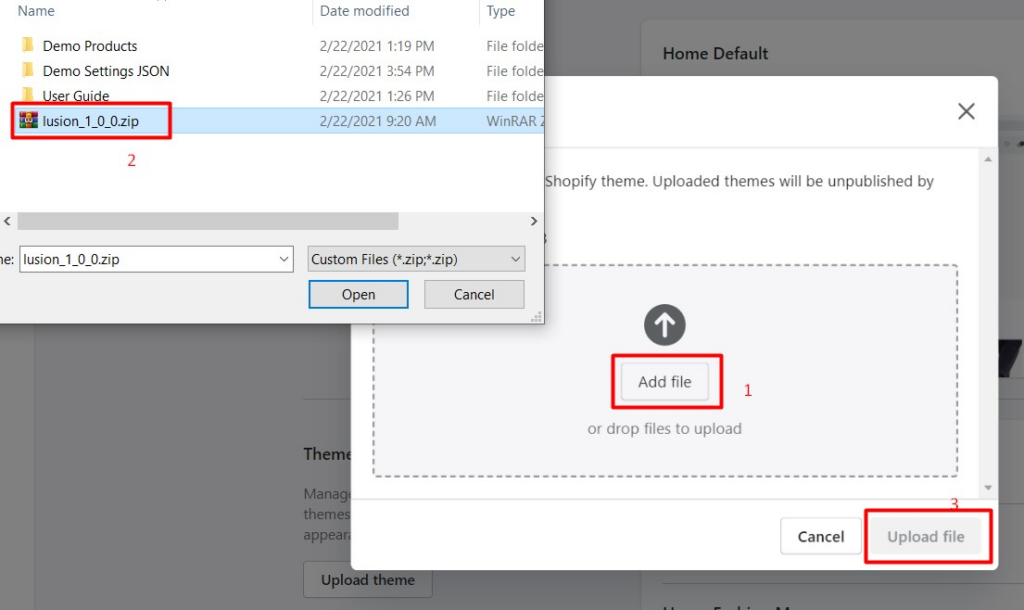1024x610 pixels.
Task: Click the date 2/22/2021 9:20 AM
Action: (x=377, y=121)
